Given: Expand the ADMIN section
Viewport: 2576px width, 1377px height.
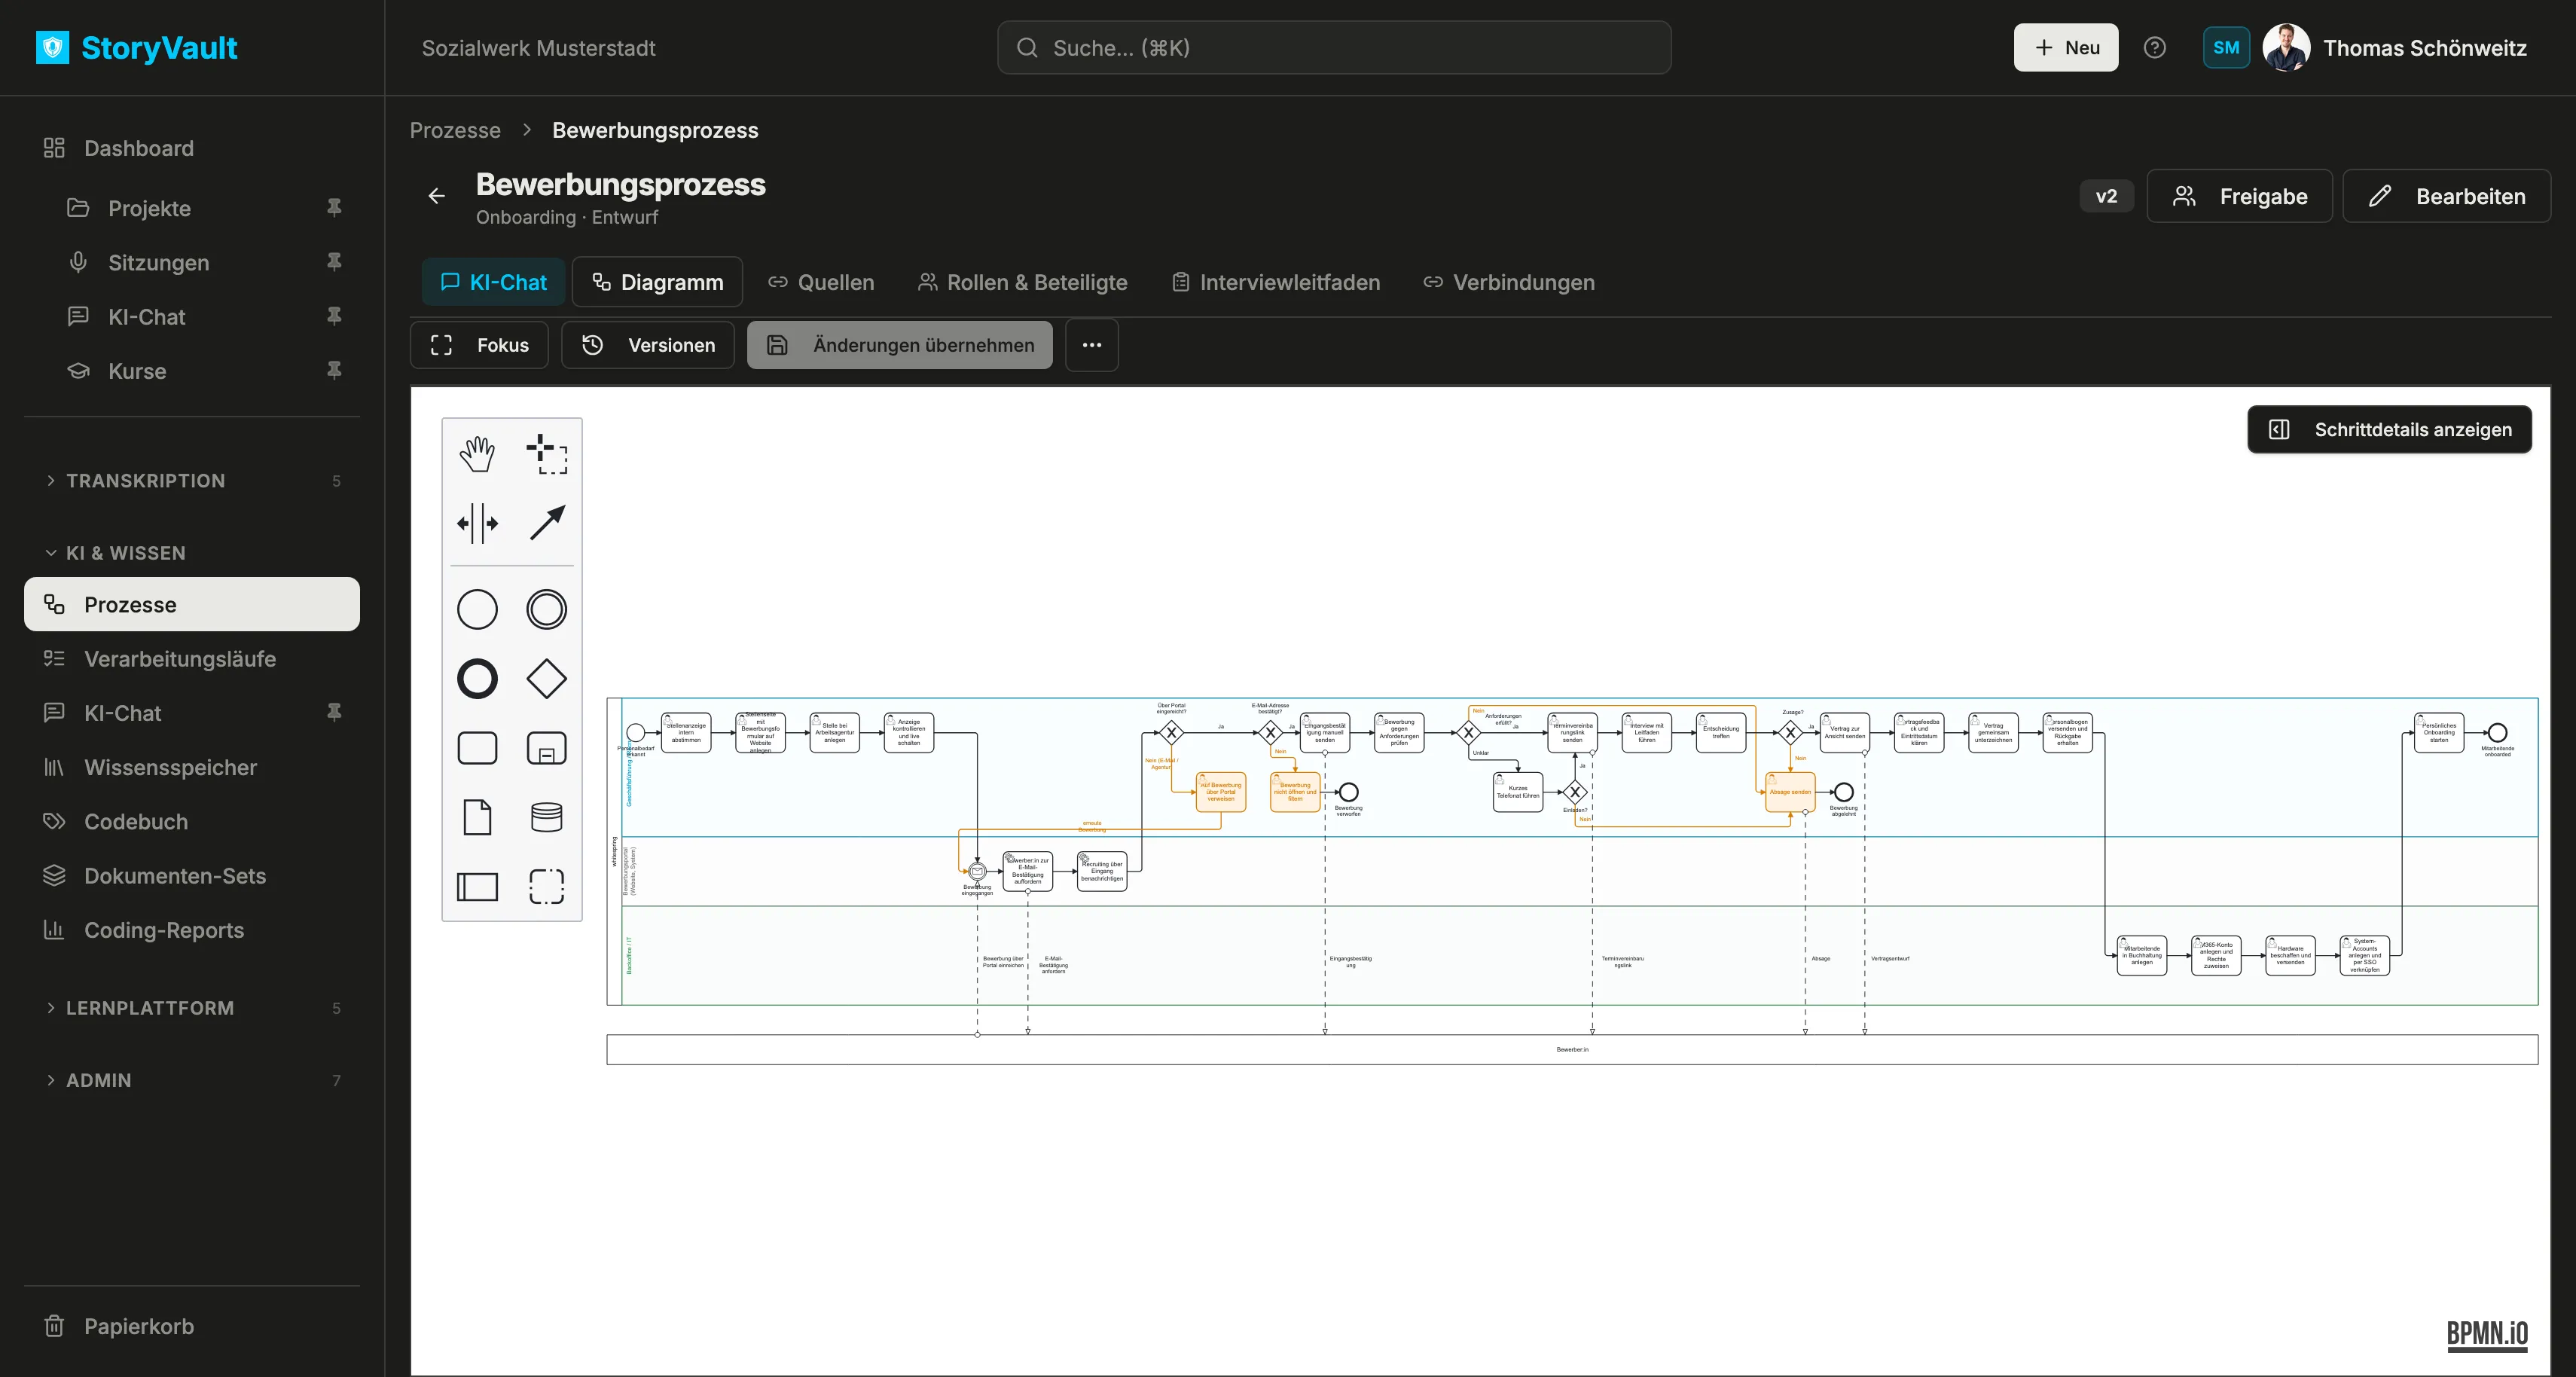Looking at the screenshot, I should tap(192, 1080).
